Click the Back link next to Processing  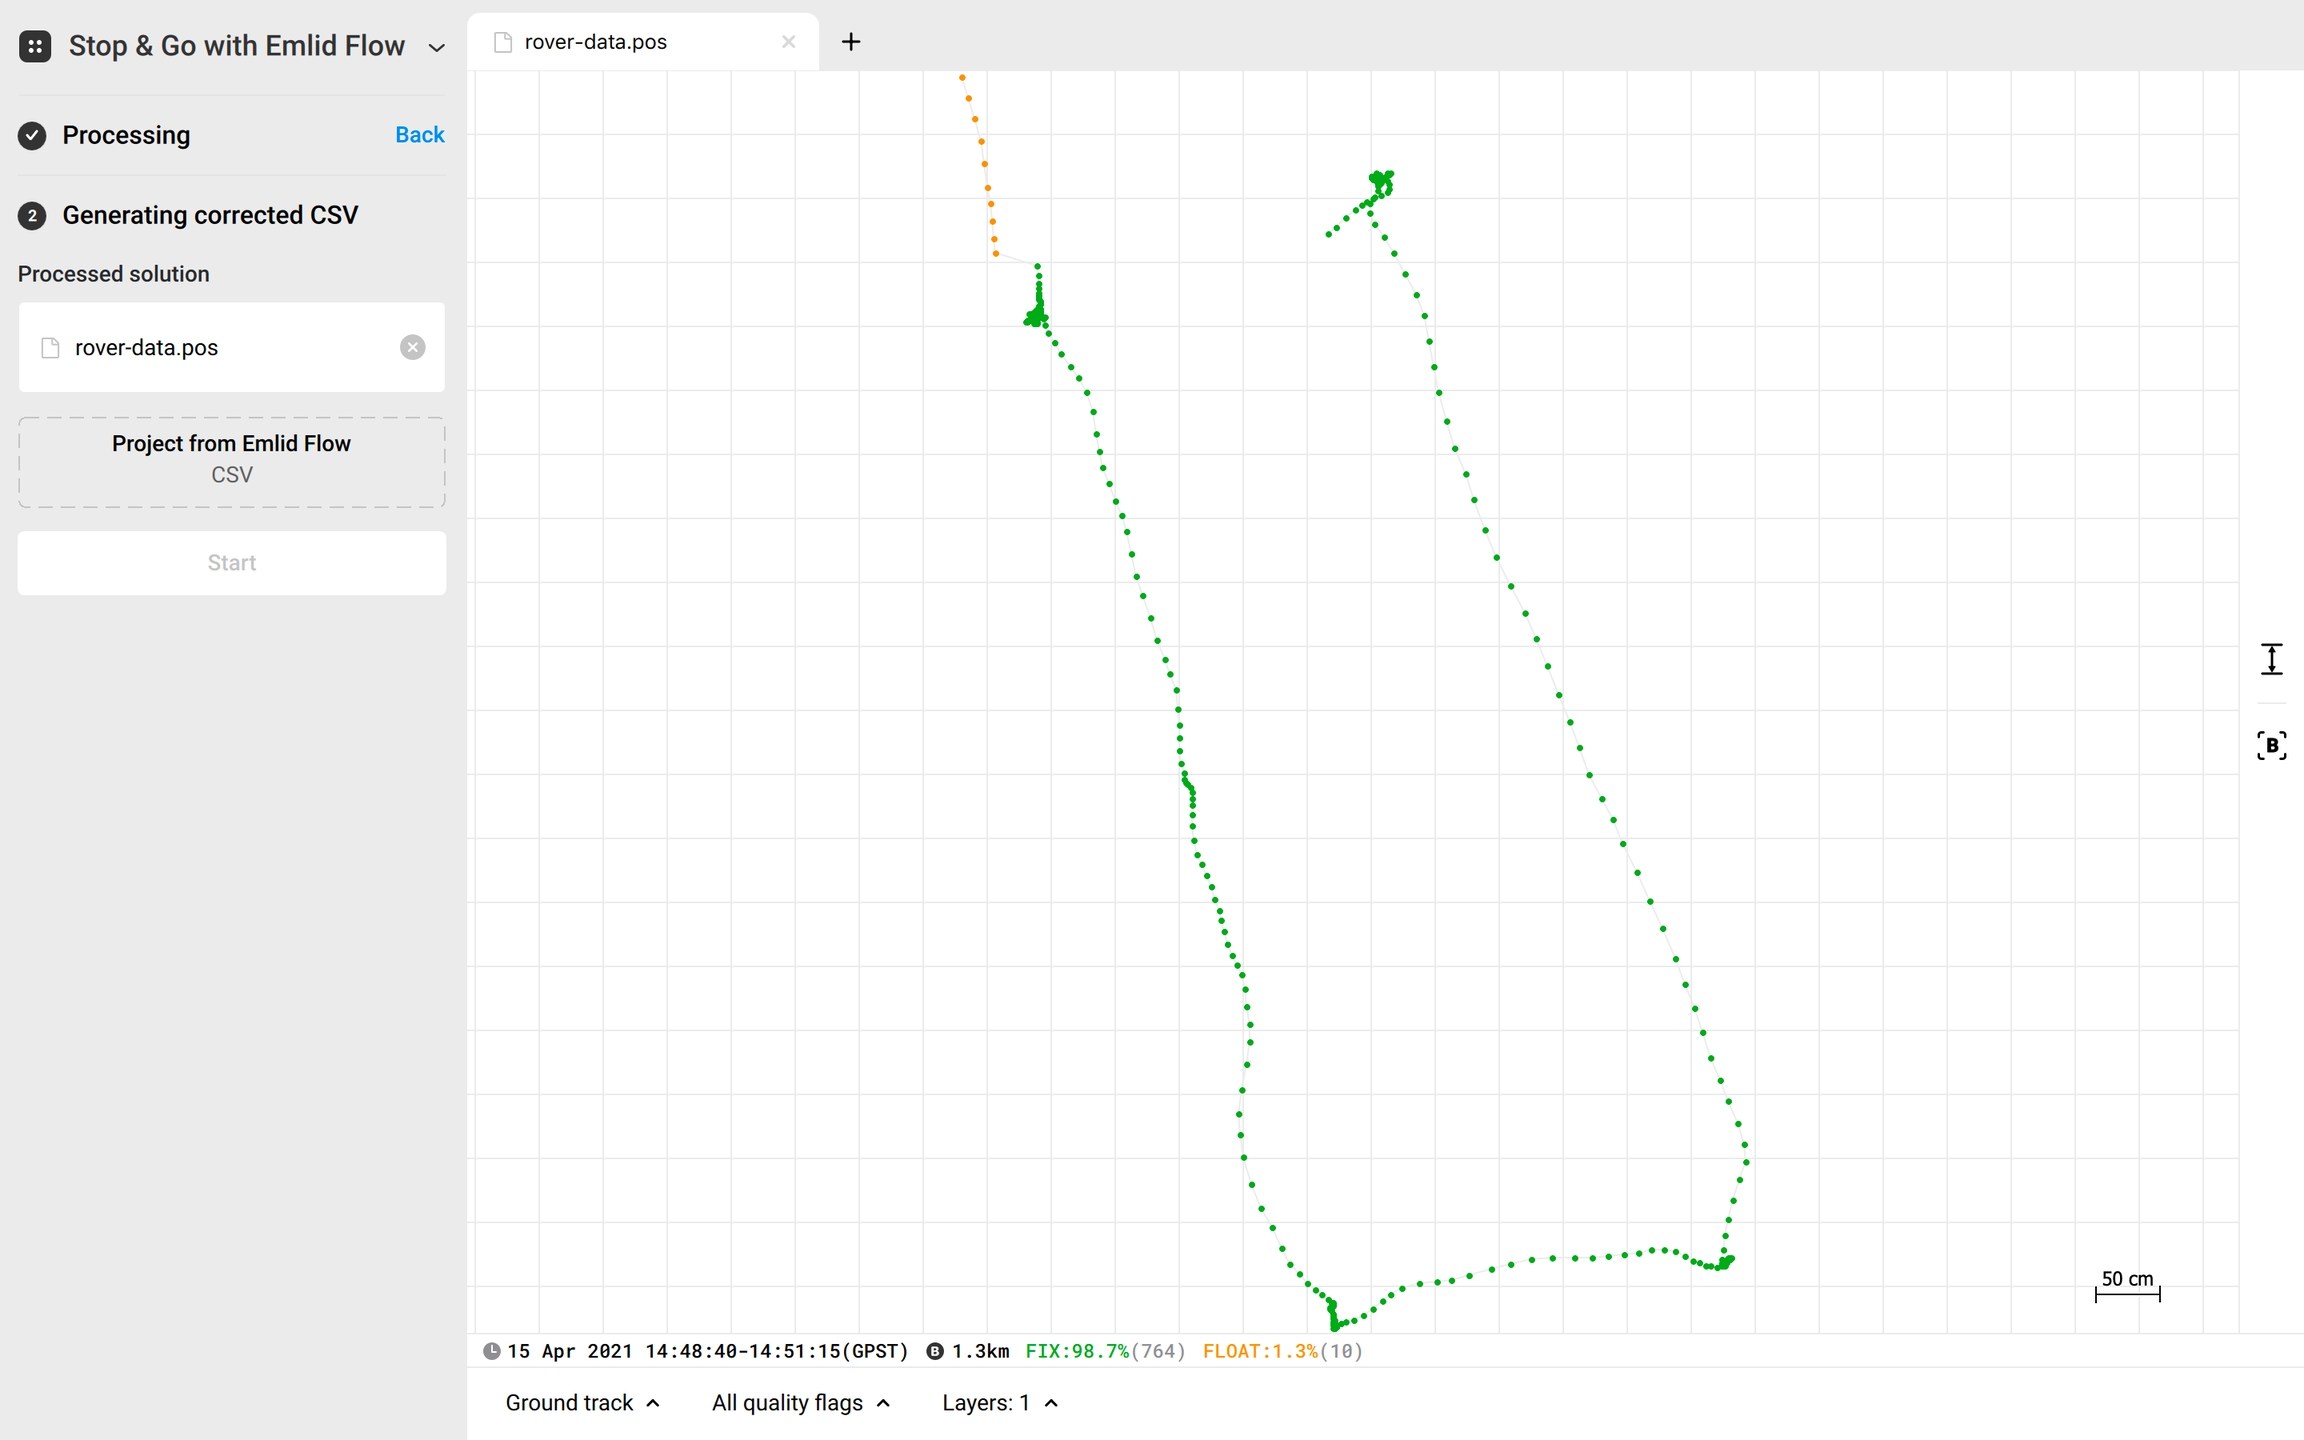tap(419, 135)
